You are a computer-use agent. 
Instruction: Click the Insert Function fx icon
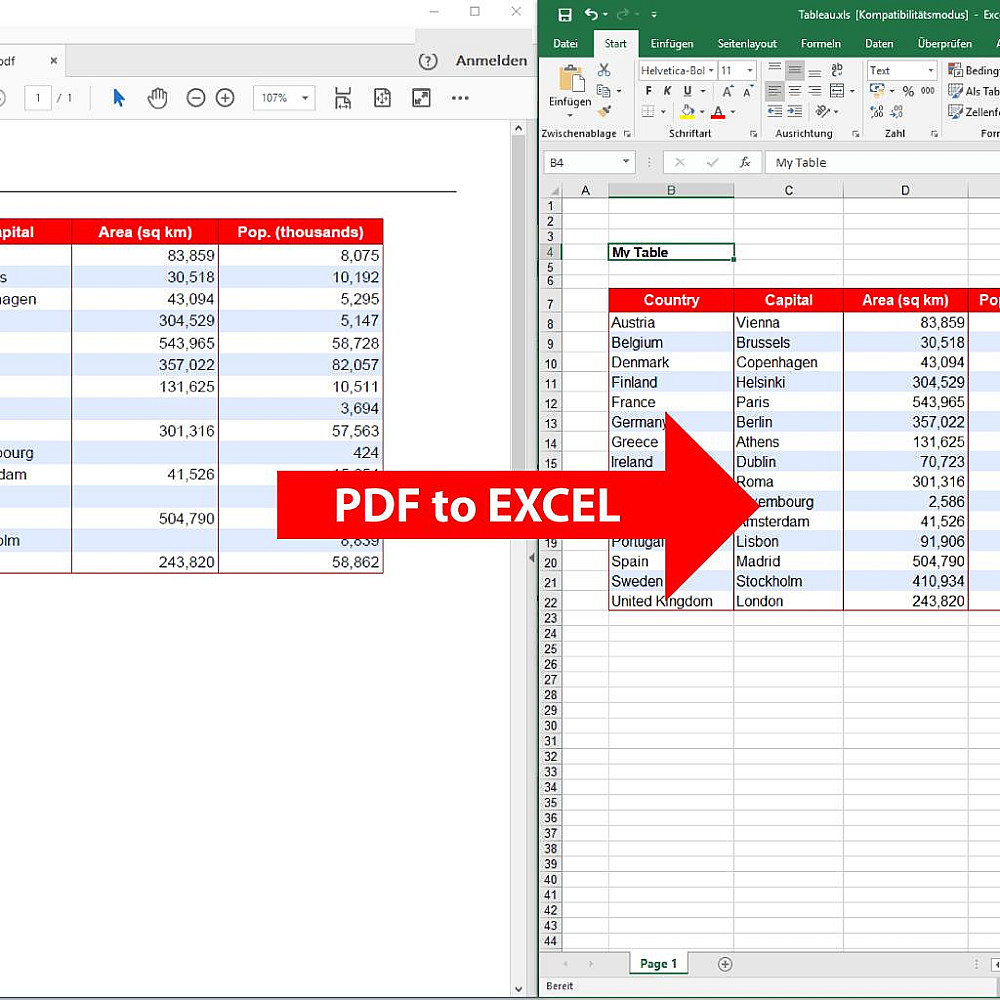click(x=745, y=163)
